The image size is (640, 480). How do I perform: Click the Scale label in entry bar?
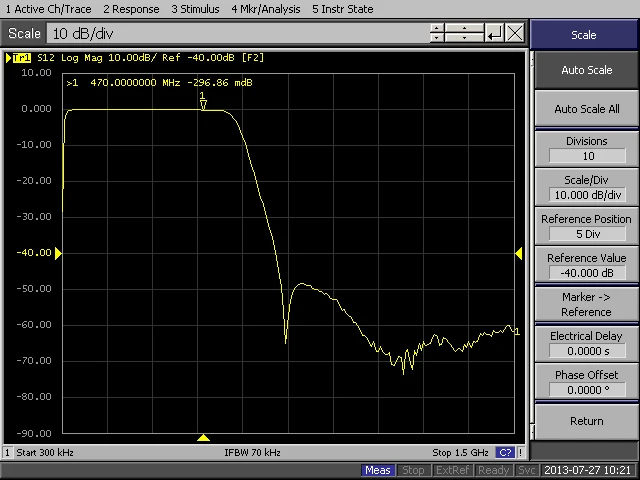pos(24,33)
